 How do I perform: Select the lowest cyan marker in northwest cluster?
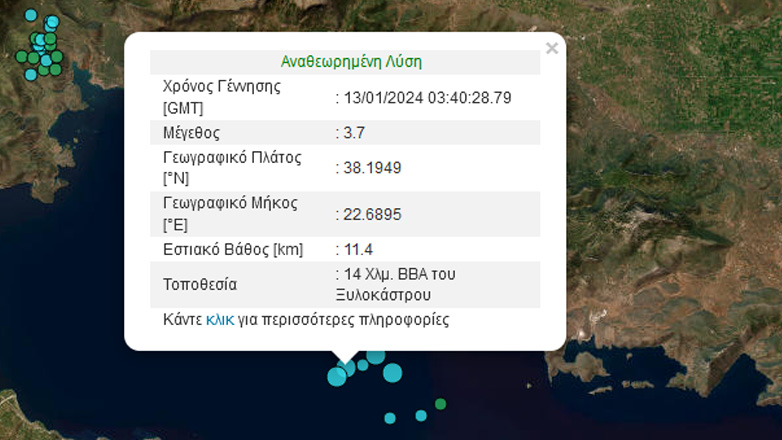pos(31,74)
